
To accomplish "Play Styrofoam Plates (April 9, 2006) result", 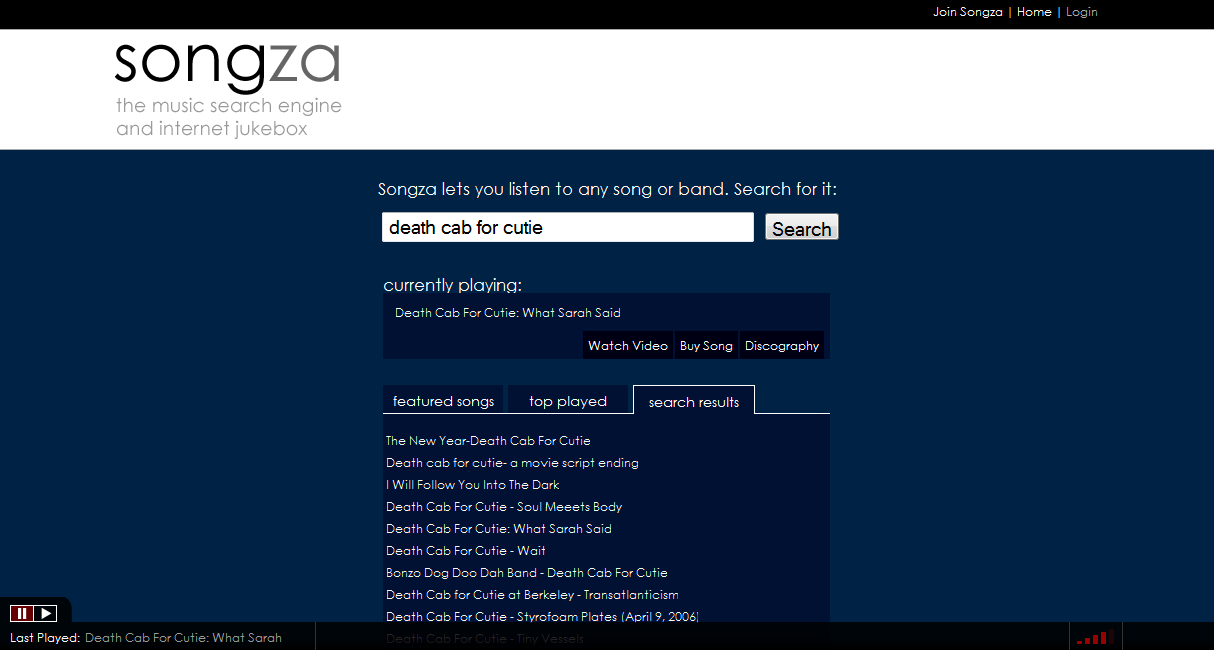I will pyautogui.click(x=542, y=617).
